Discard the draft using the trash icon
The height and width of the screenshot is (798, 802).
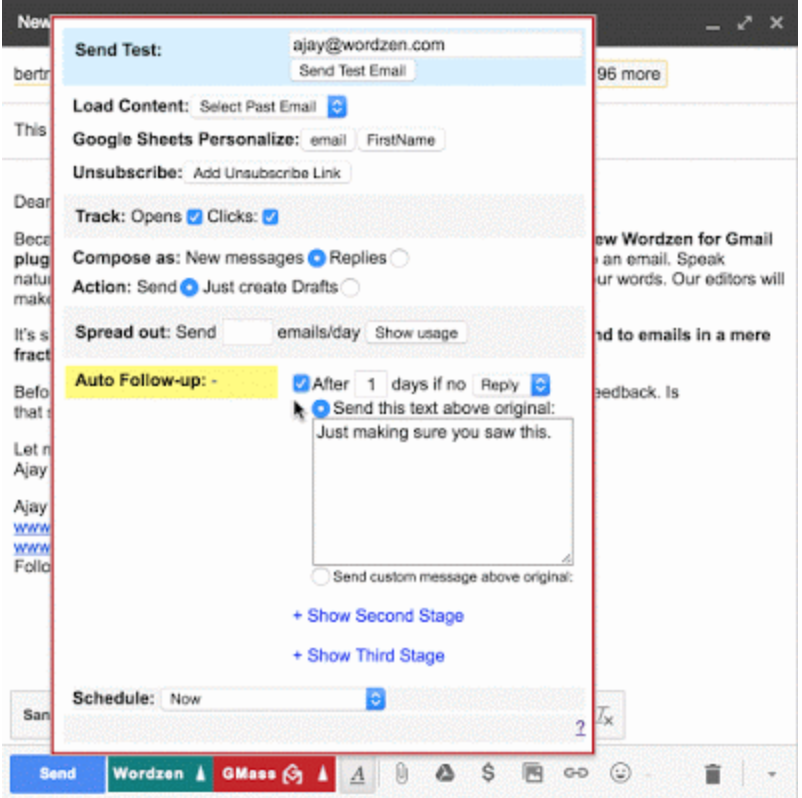coord(712,773)
